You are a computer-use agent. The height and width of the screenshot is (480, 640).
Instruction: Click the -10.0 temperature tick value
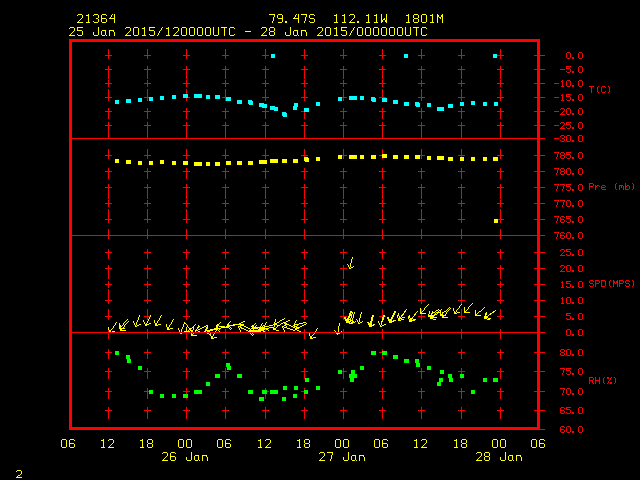pyautogui.click(x=569, y=84)
